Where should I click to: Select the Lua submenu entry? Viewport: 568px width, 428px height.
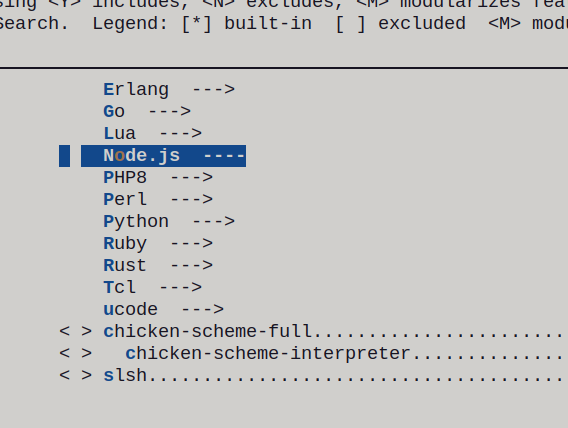(x=152, y=134)
